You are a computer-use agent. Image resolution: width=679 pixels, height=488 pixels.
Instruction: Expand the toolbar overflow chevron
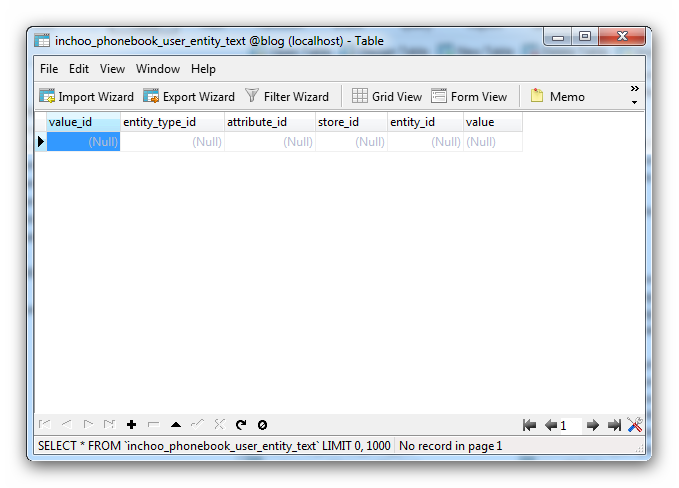[634, 95]
